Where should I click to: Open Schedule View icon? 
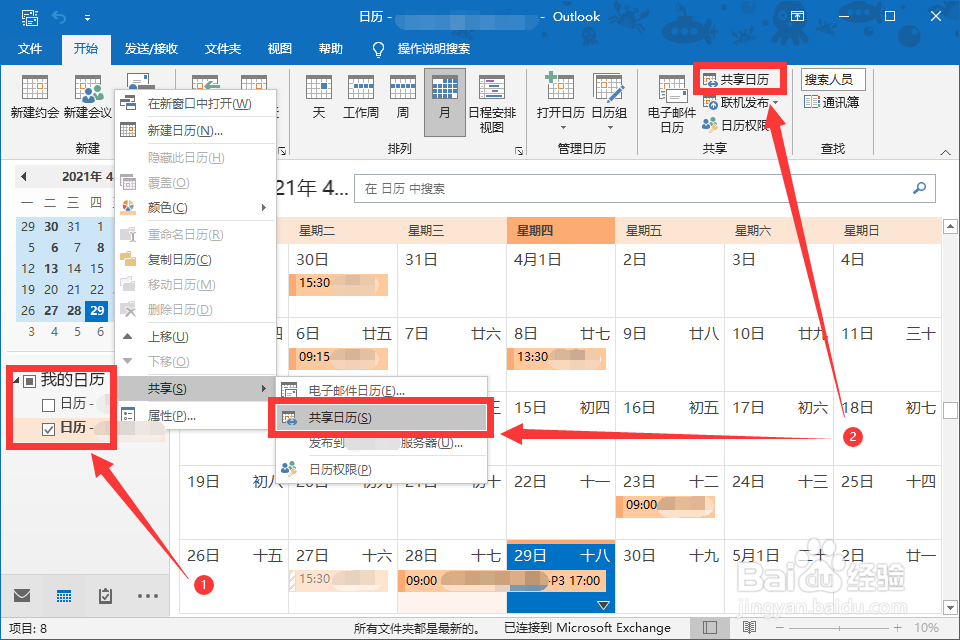pos(492,88)
